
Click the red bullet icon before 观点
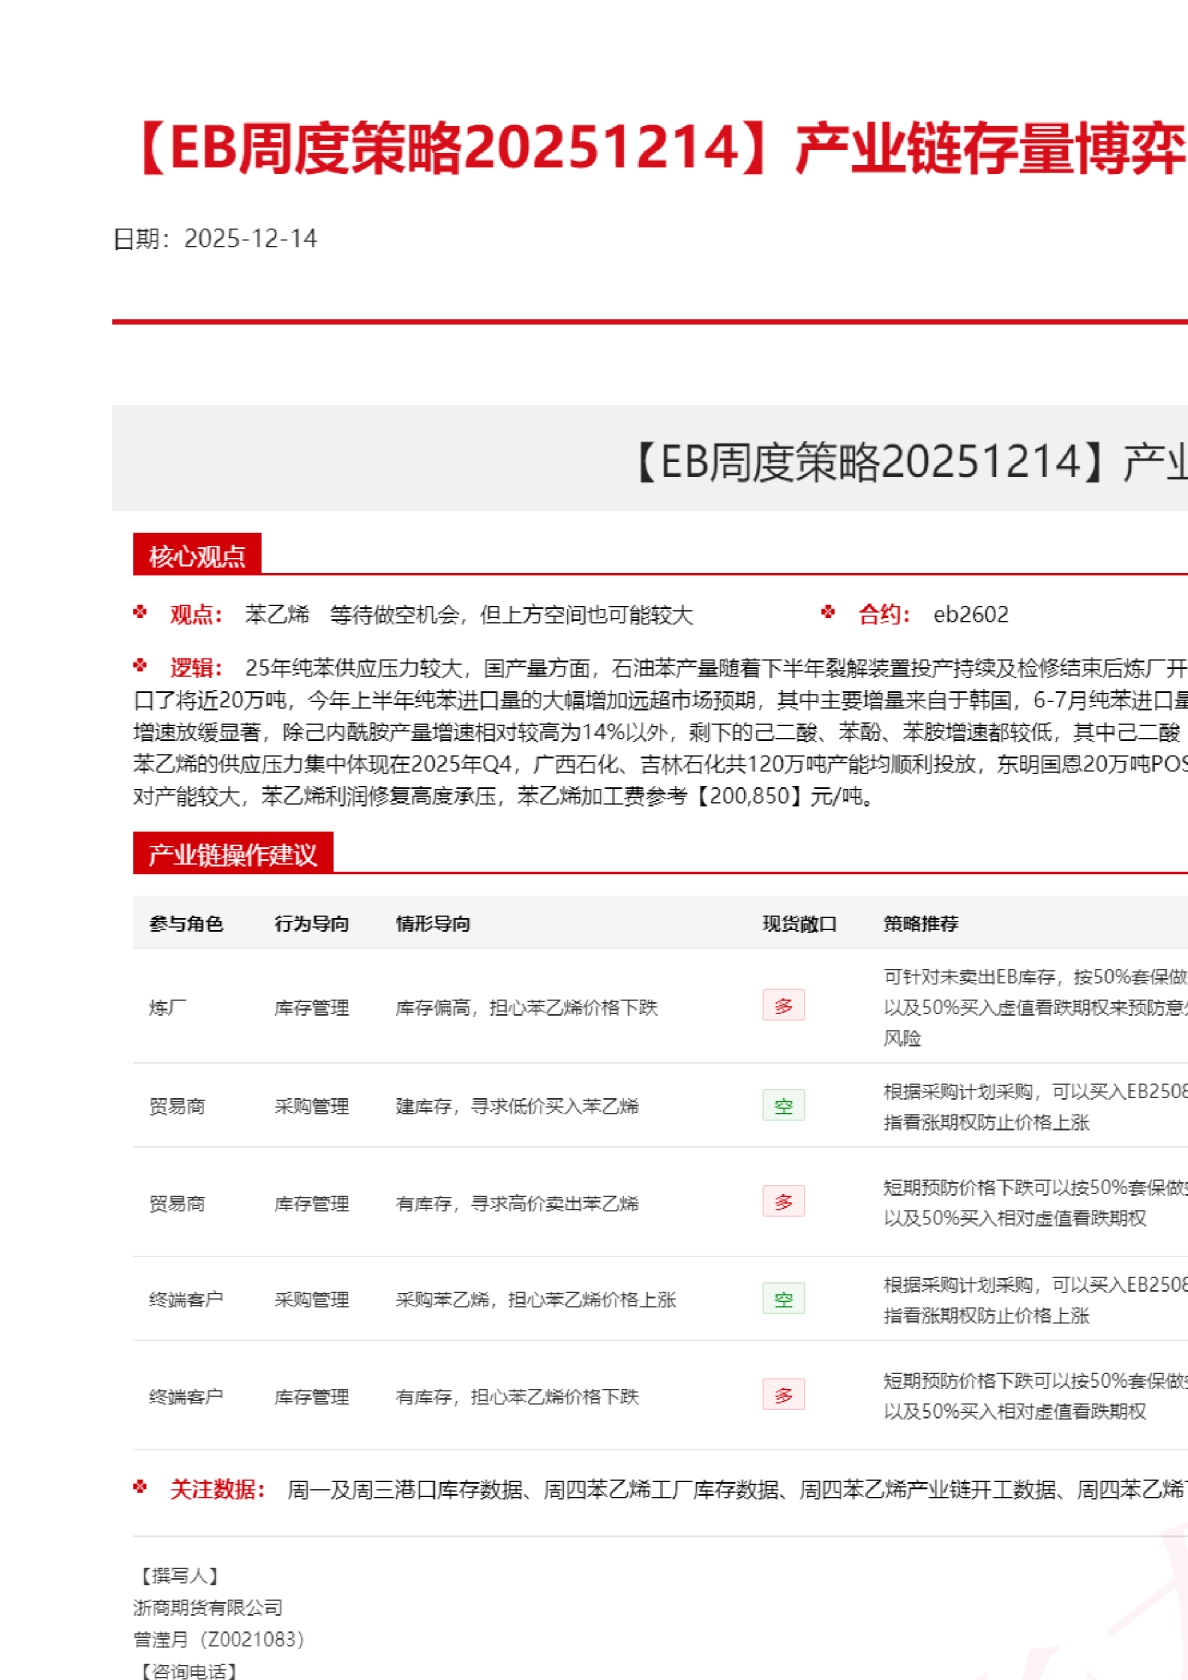point(140,612)
